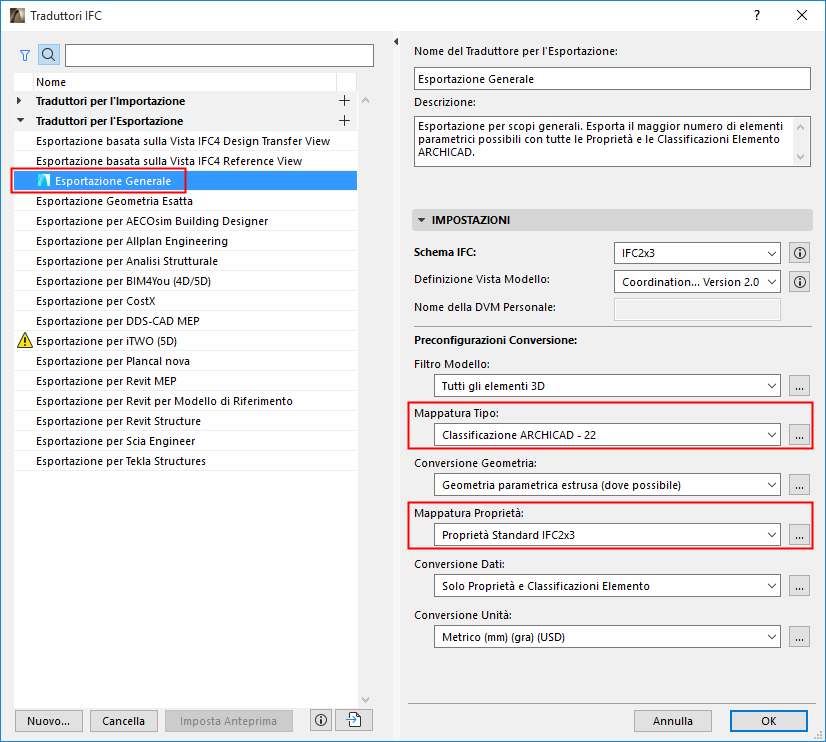Select Revit per Modello di Riferimento
This screenshot has height=742, width=826.
(185, 401)
